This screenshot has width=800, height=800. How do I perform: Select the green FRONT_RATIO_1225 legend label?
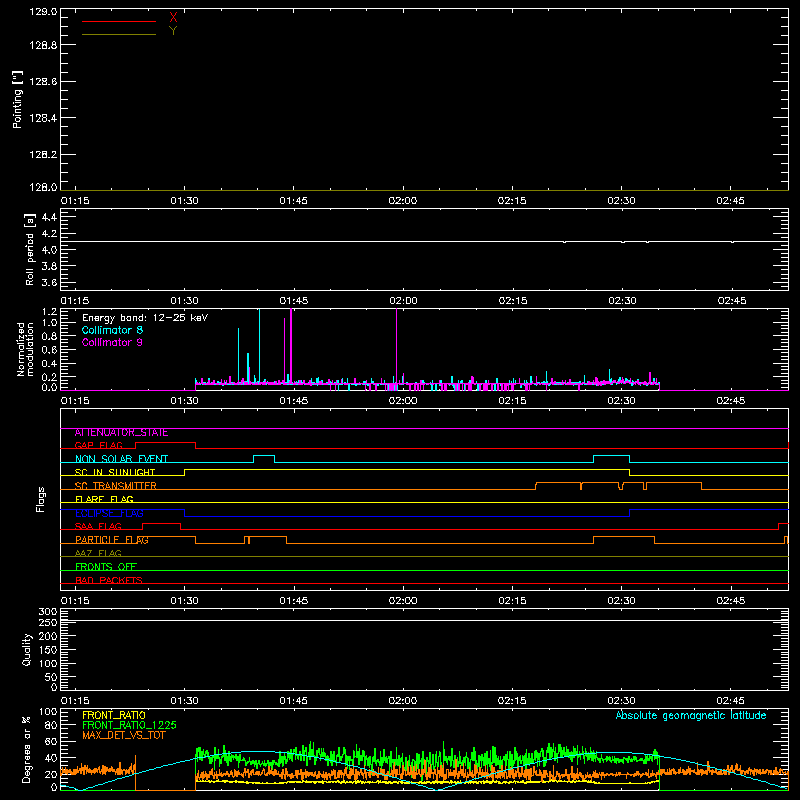(130, 726)
